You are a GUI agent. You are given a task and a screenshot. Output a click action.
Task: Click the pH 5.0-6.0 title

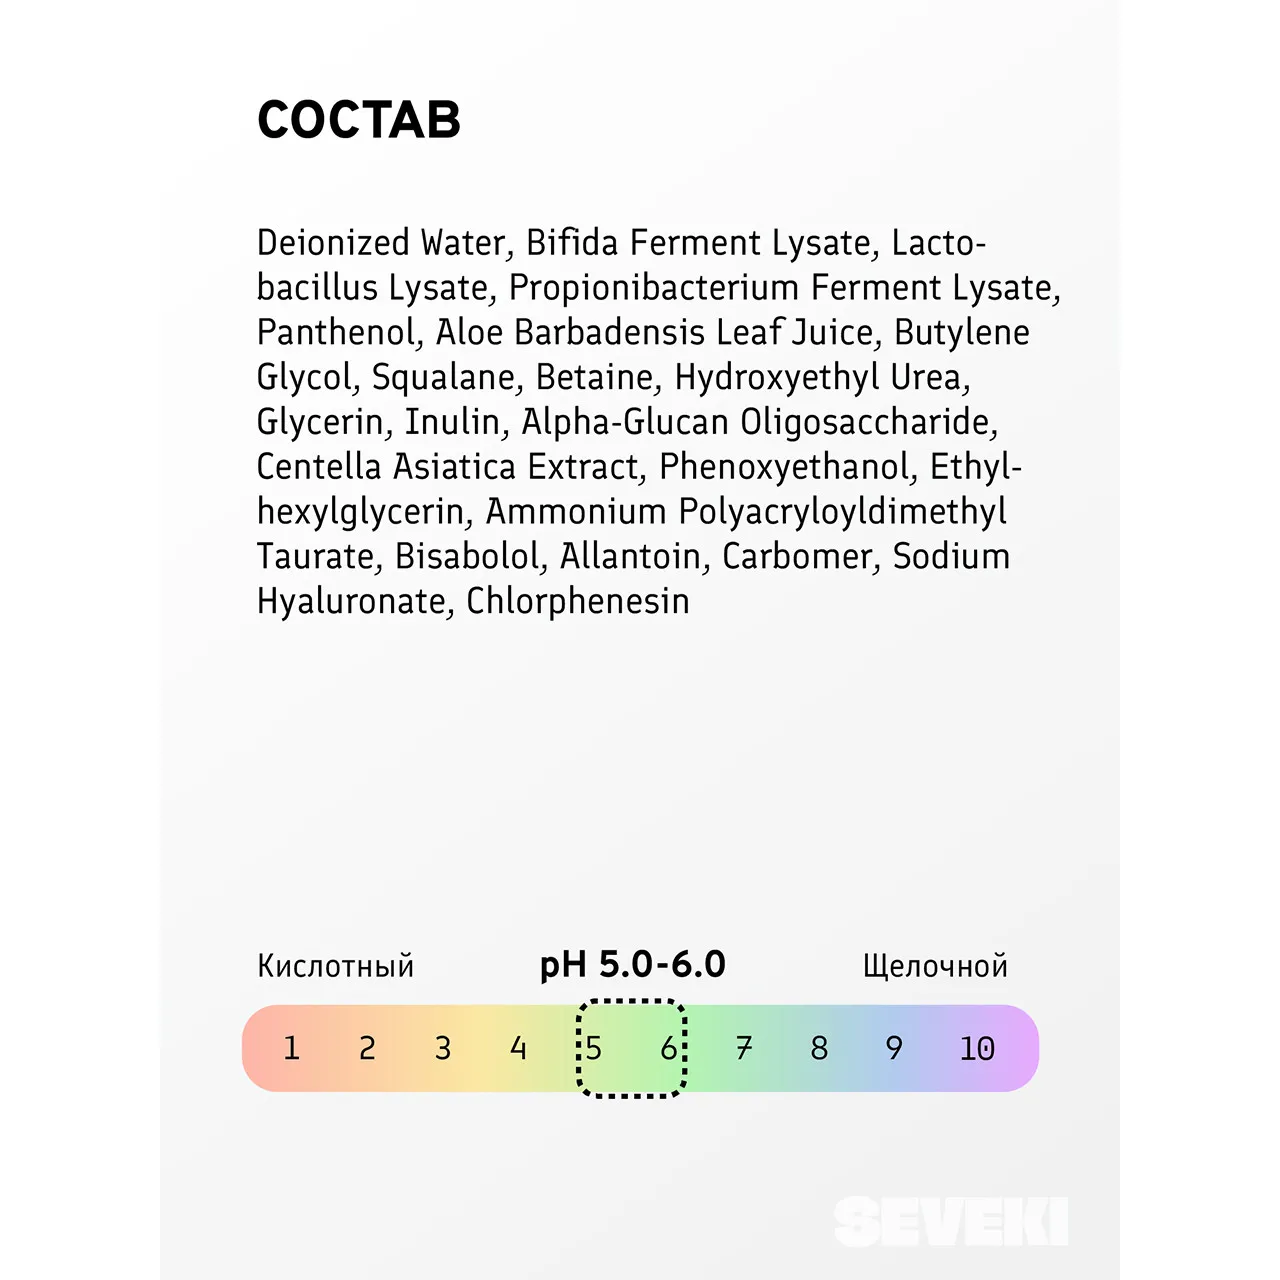632,964
